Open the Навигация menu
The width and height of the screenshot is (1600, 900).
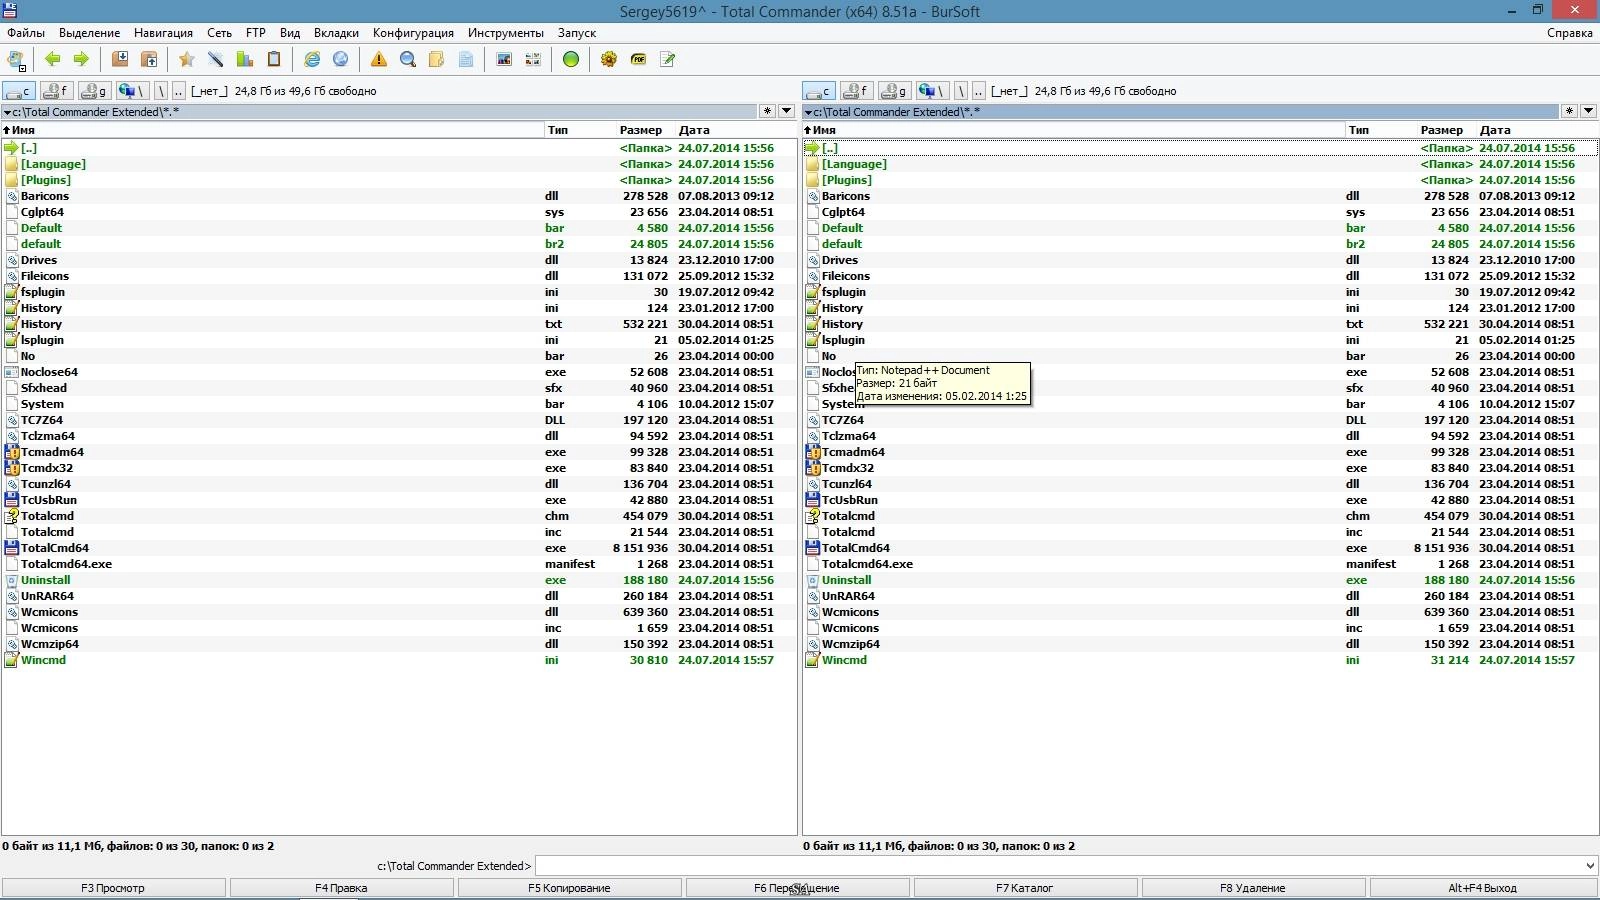(163, 33)
